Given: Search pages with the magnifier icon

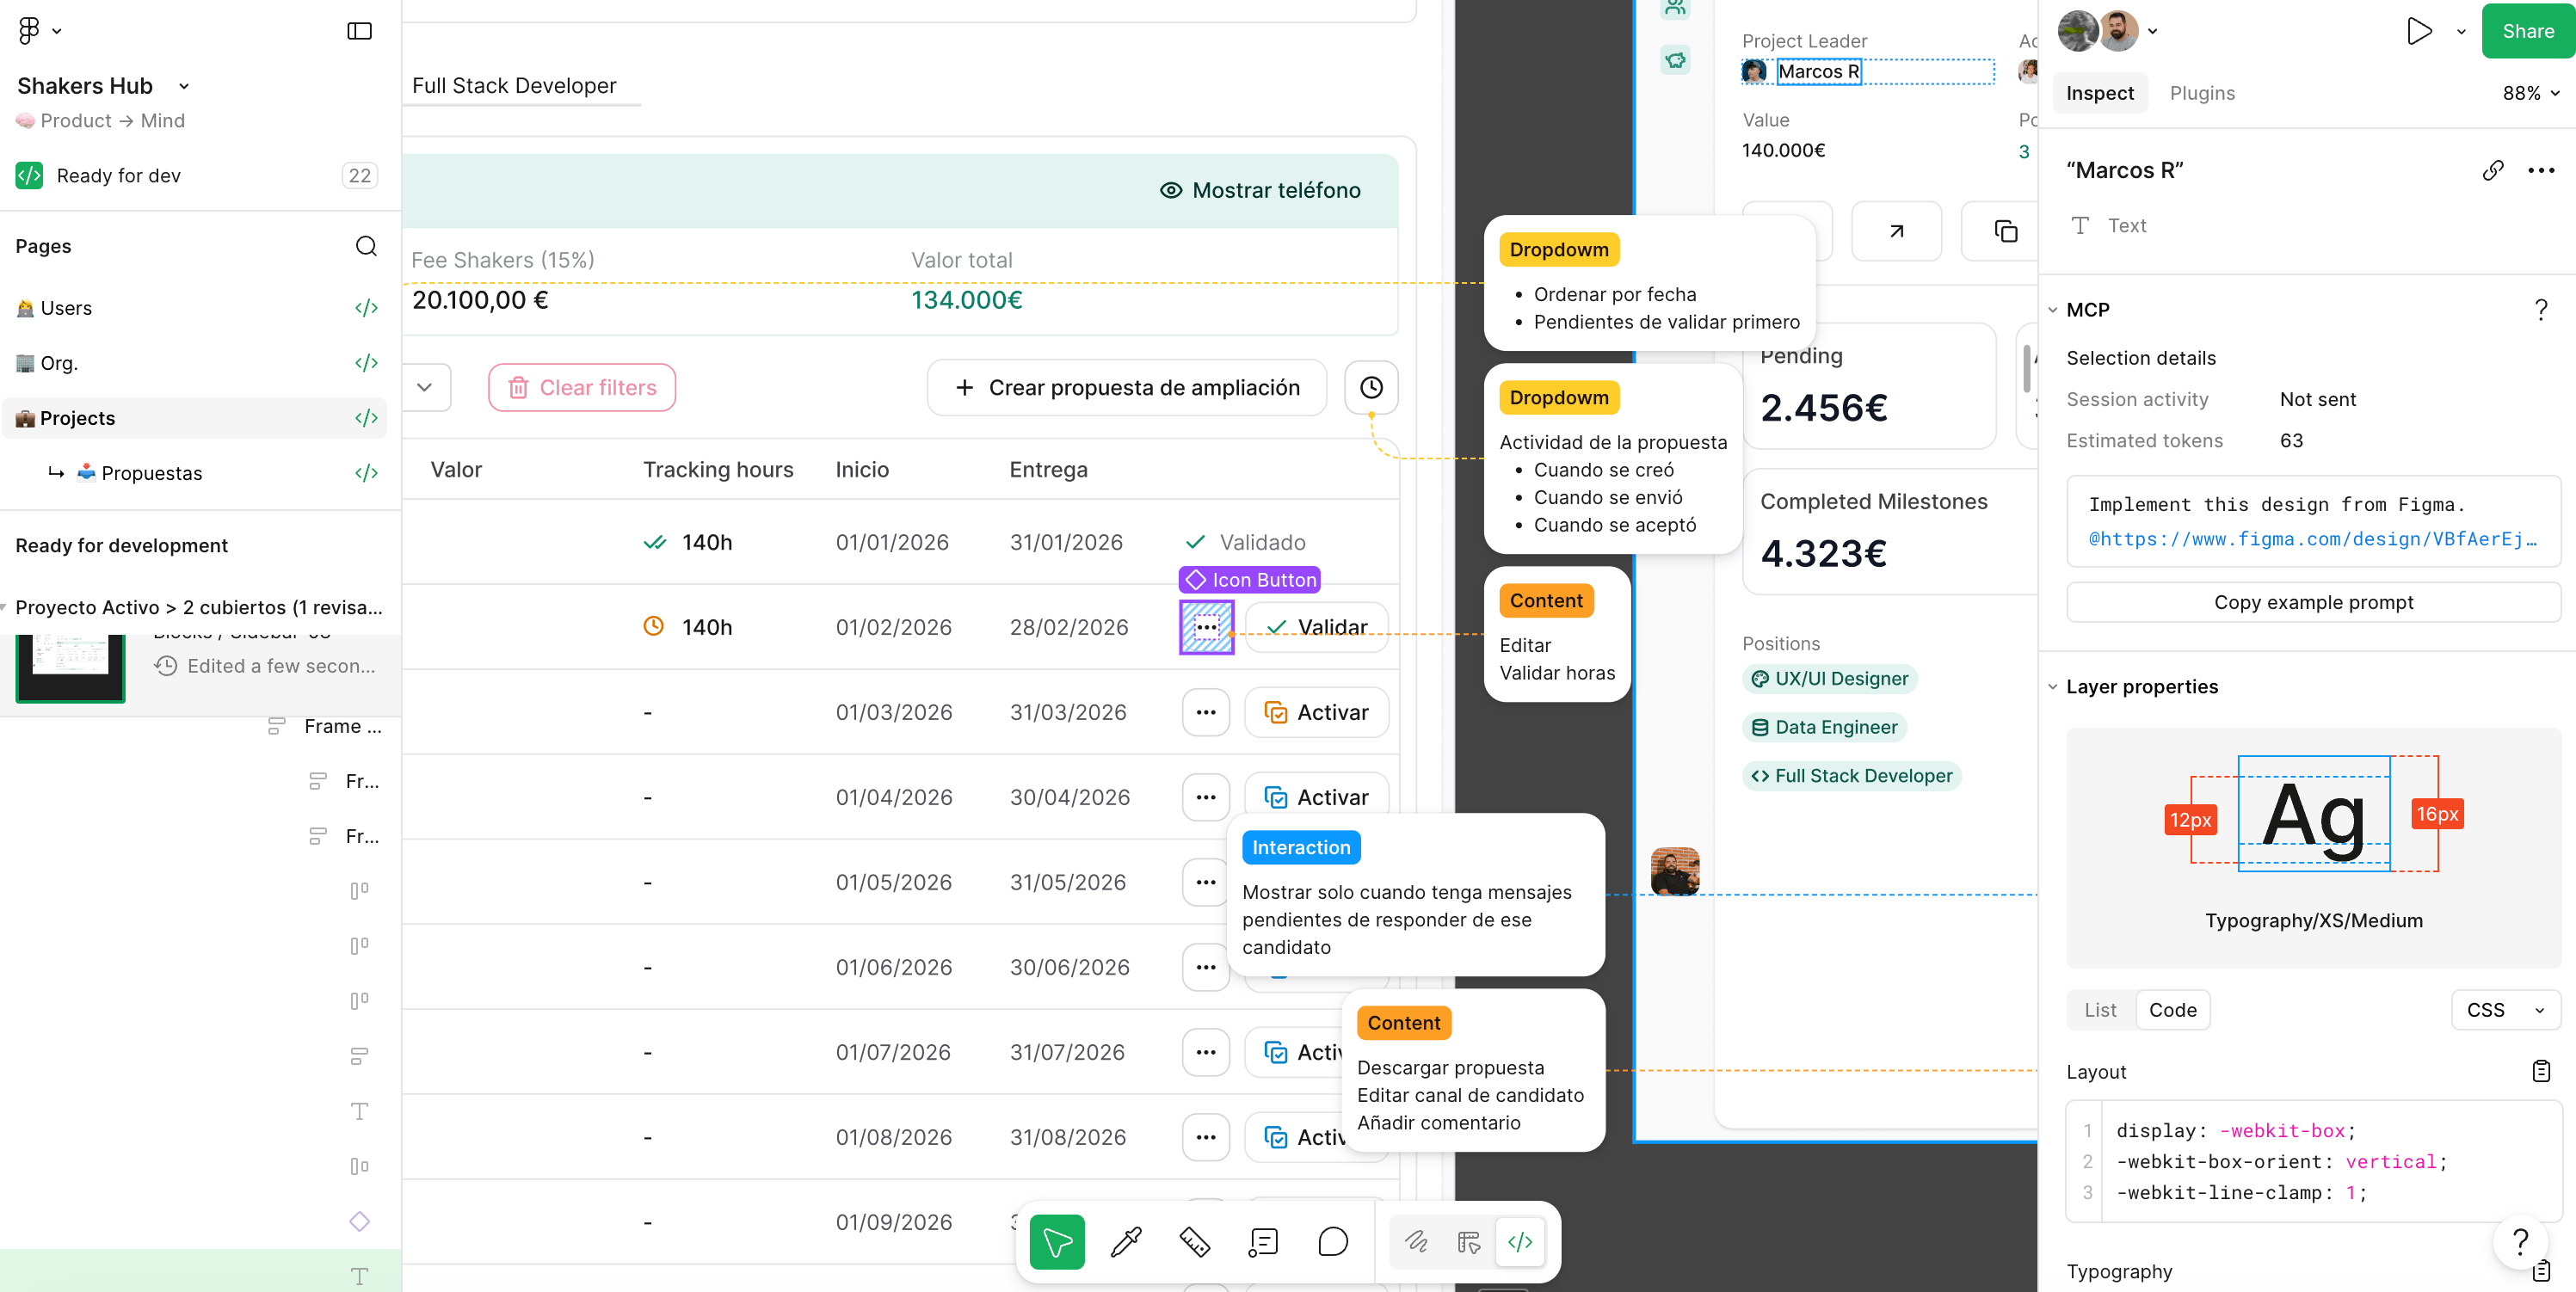Looking at the screenshot, I should click(366, 246).
